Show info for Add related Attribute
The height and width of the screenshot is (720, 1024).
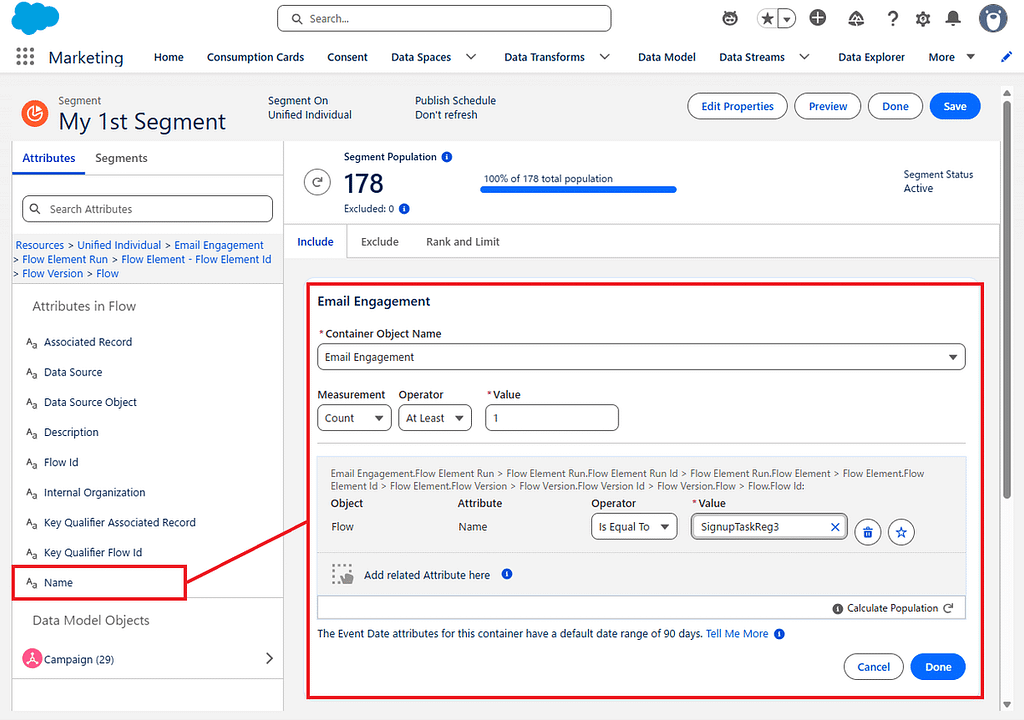(507, 574)
